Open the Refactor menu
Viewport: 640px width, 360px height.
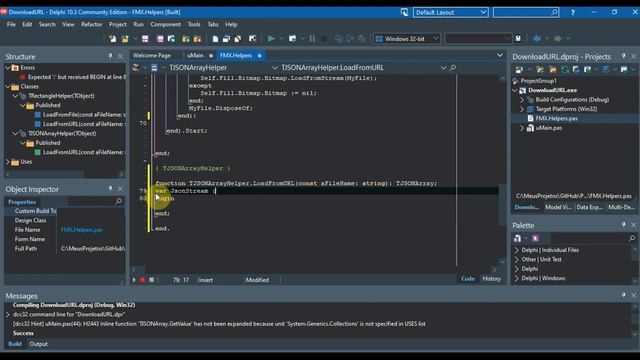(x=91, y=24)
